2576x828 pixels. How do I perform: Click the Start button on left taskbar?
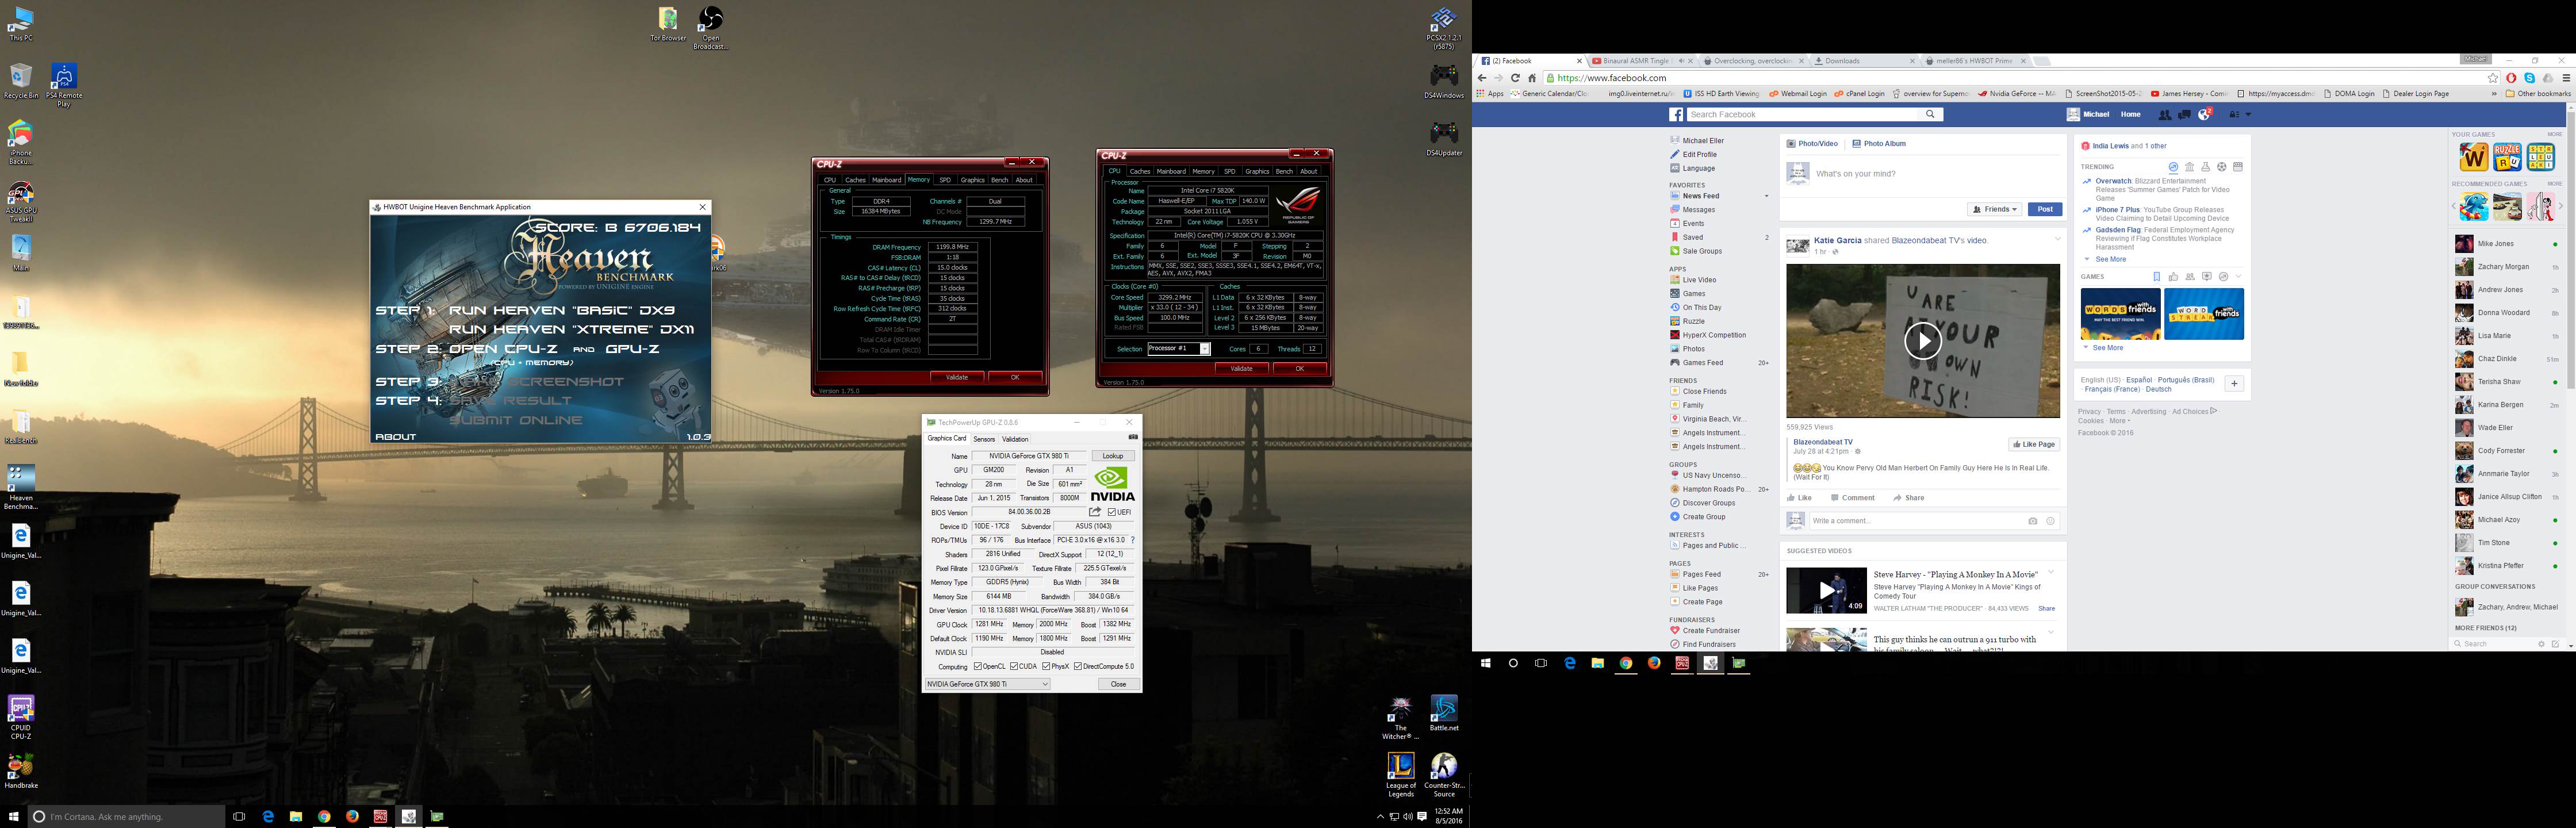click(x=13, y=817)
